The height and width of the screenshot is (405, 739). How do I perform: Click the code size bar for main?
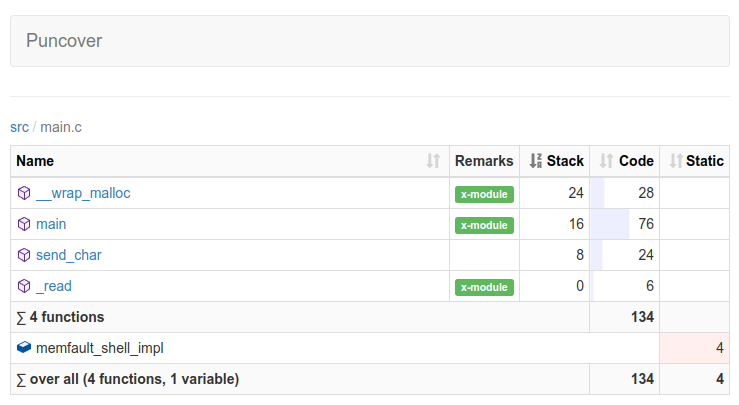coord(610,224)
